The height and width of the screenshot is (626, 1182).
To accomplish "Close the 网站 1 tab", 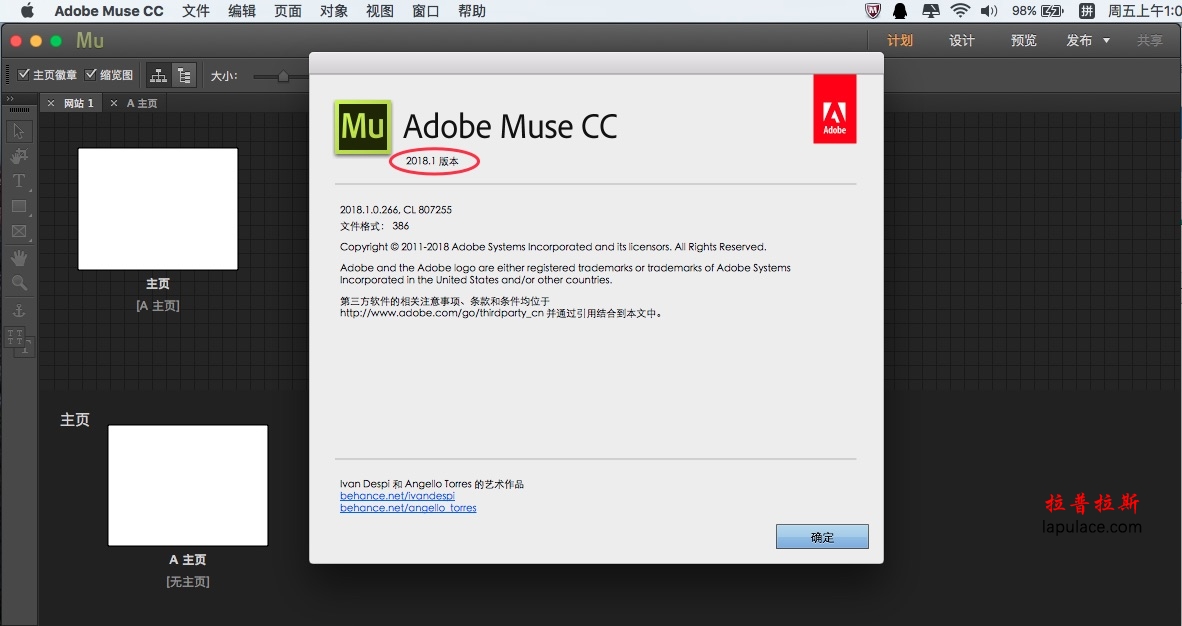I will point(51,103).
